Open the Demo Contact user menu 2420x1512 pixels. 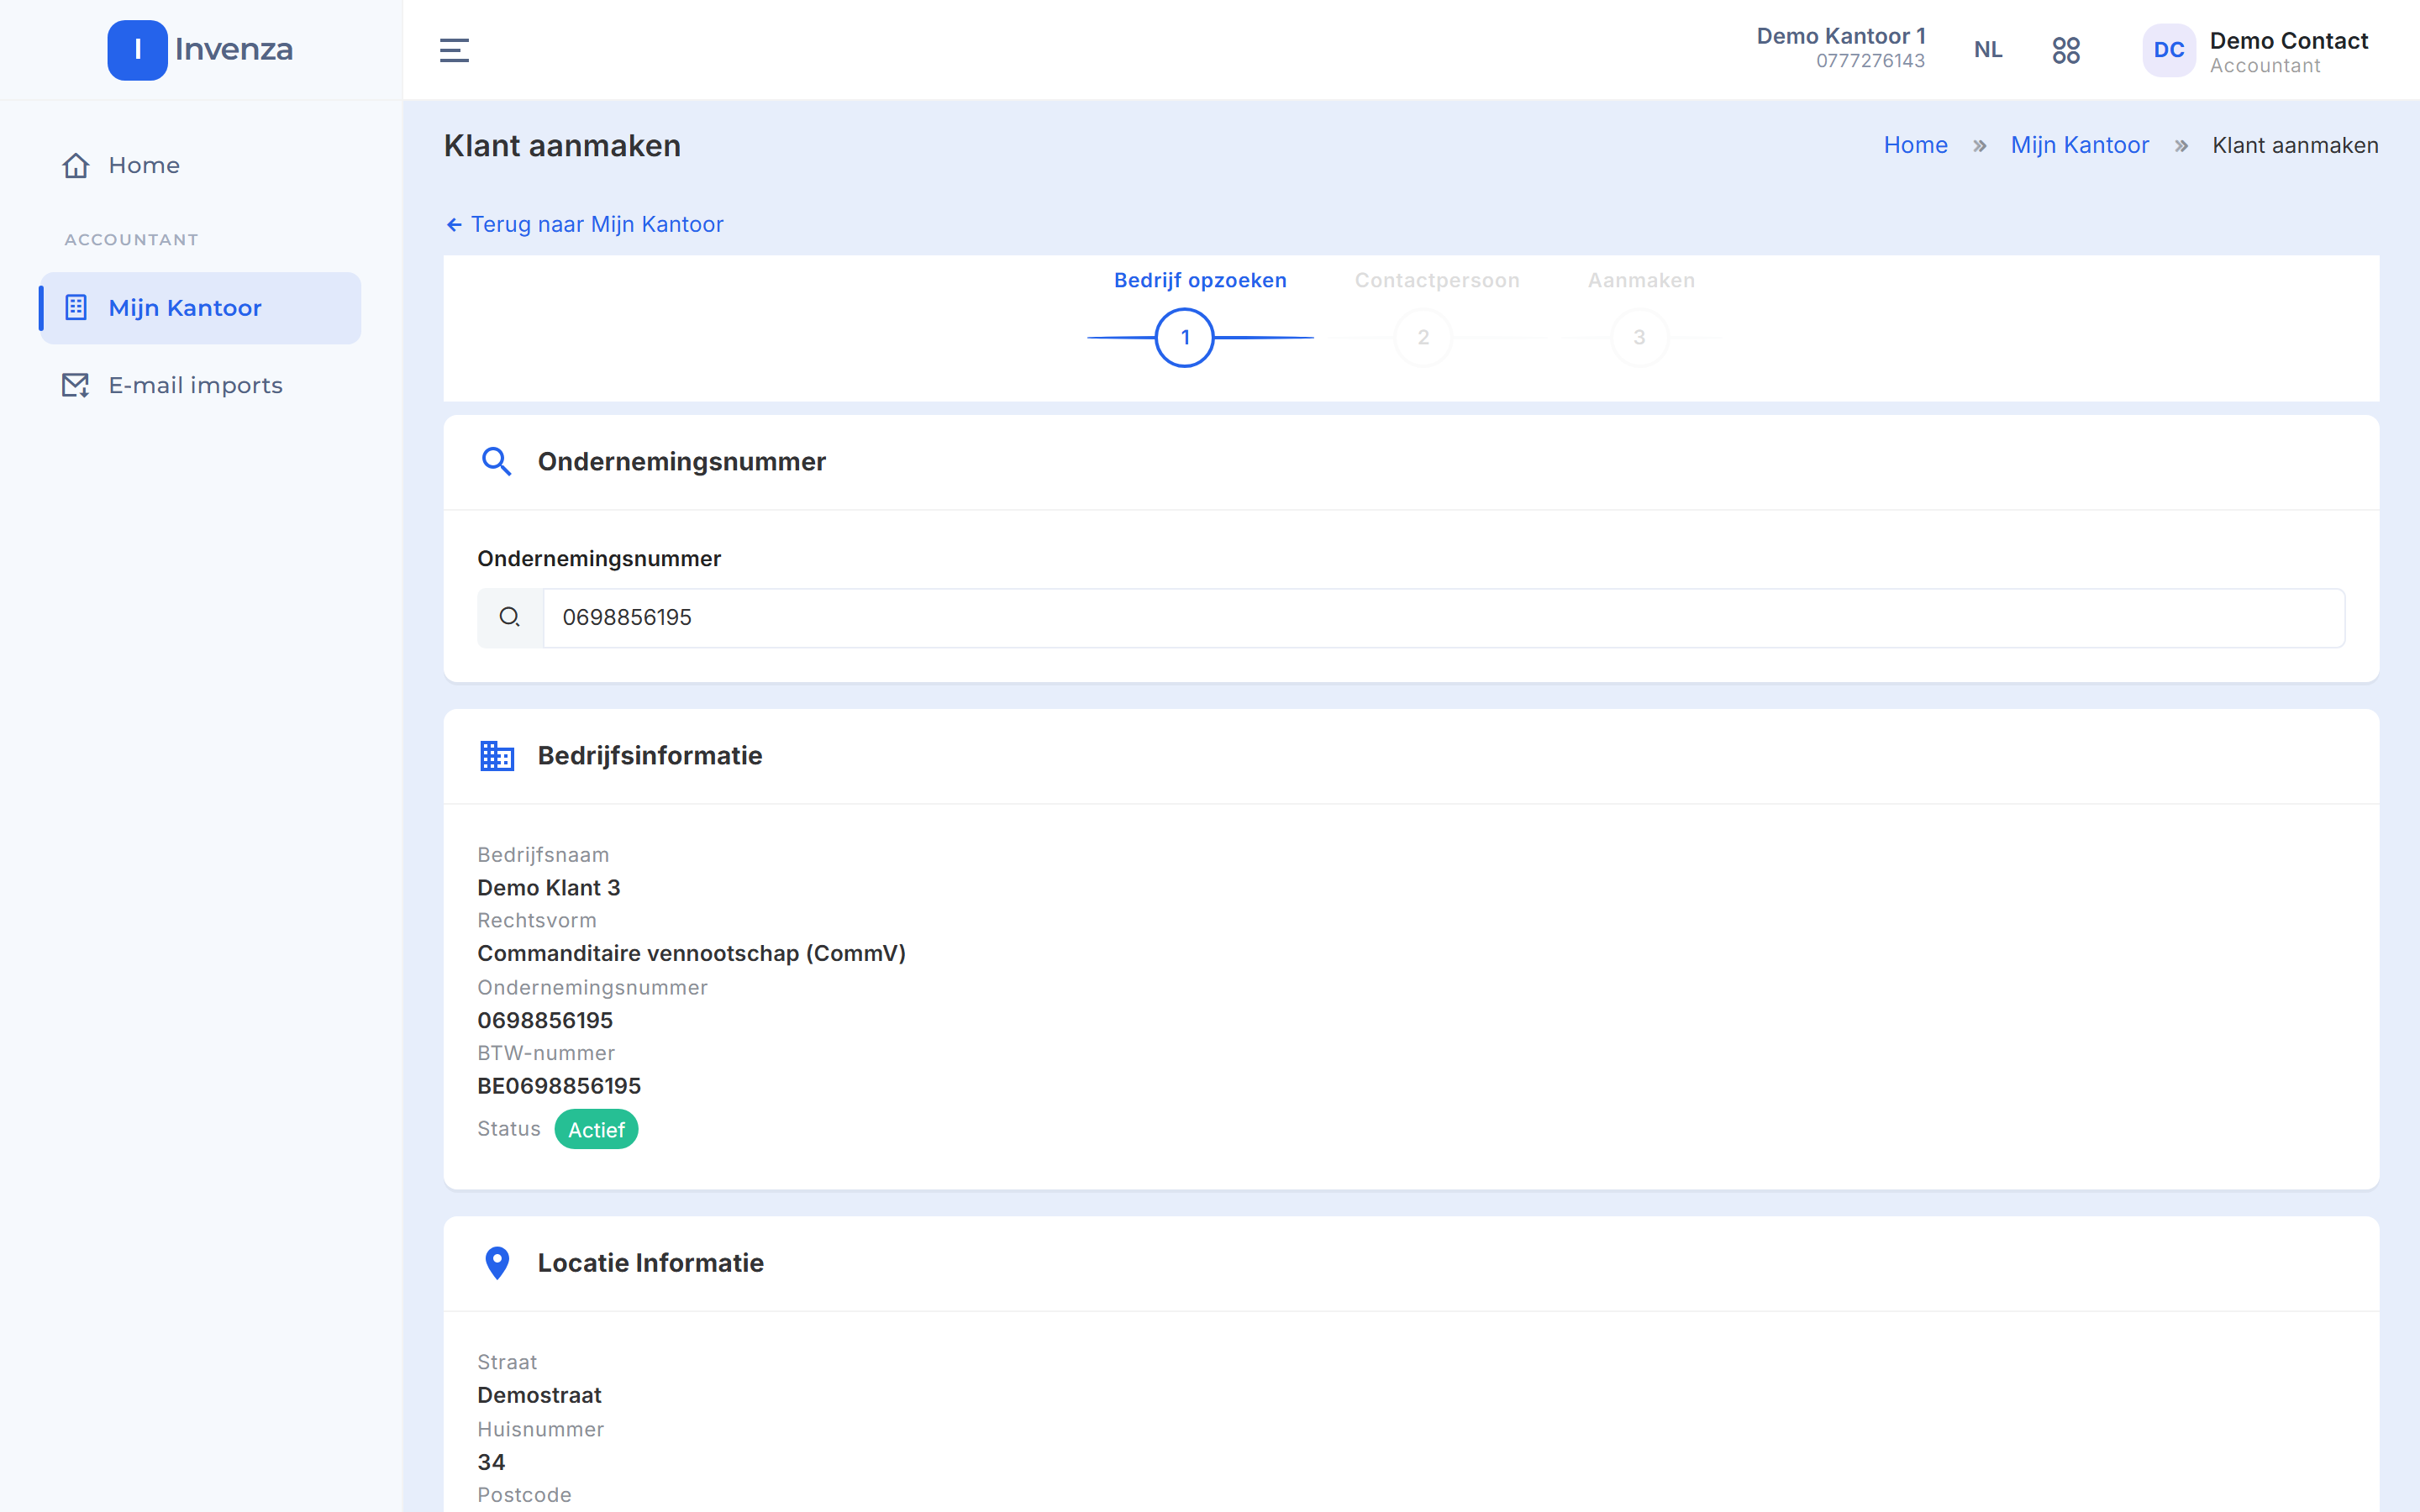[2256, 50]
